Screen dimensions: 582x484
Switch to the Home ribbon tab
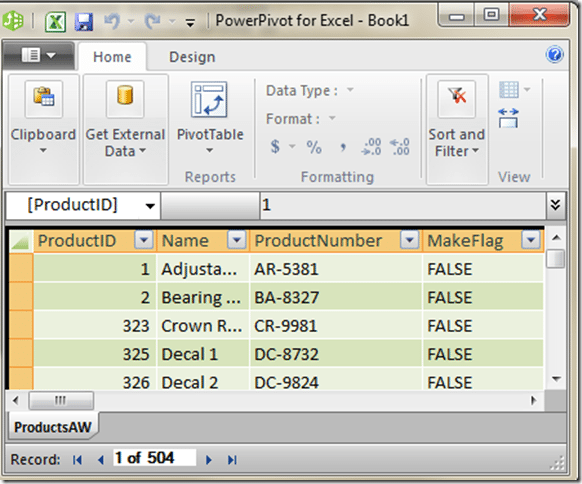[x=112, y=57]
